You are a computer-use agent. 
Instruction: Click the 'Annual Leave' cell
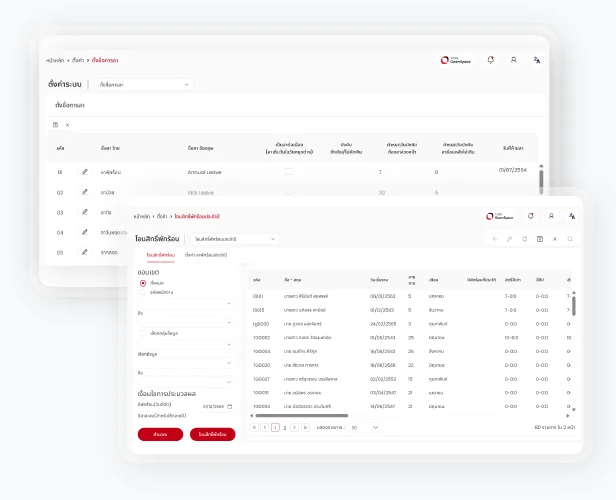click(204, 172)
